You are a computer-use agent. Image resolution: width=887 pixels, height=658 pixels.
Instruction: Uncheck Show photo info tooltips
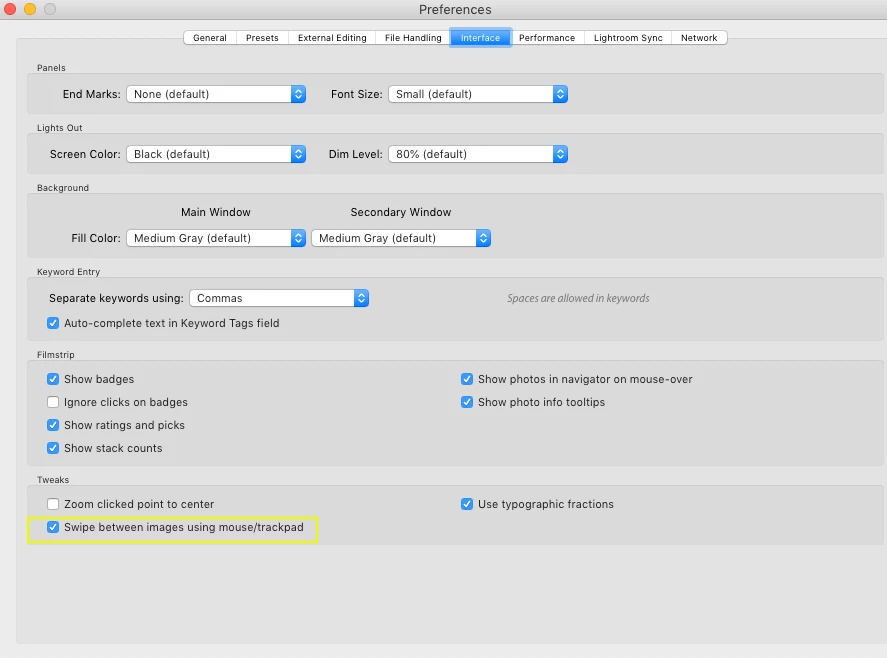tap(467, 402)
